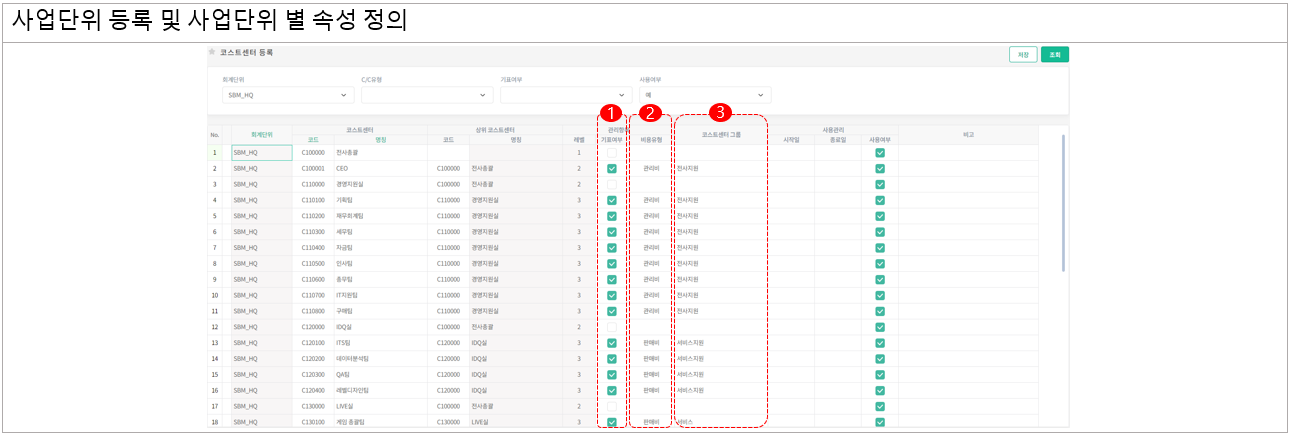The image size is (1291, 436).
Task: Uncheck 사용여부 for row 1 전사총괄
Action: 880,153
